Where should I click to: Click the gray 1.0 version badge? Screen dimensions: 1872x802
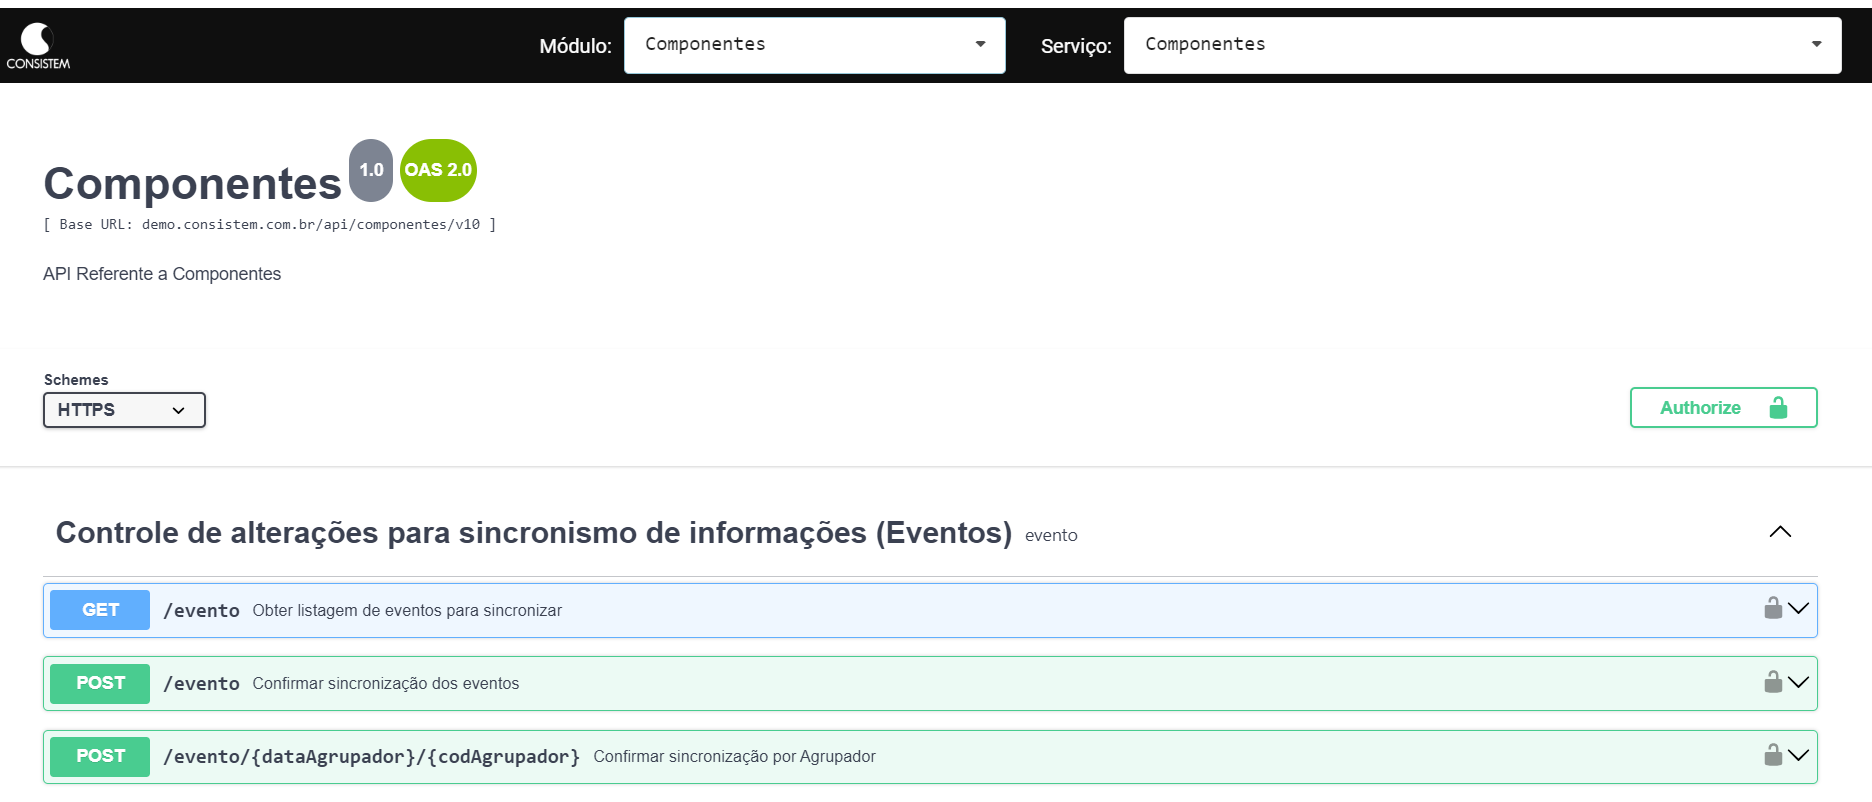coord(371,170)
